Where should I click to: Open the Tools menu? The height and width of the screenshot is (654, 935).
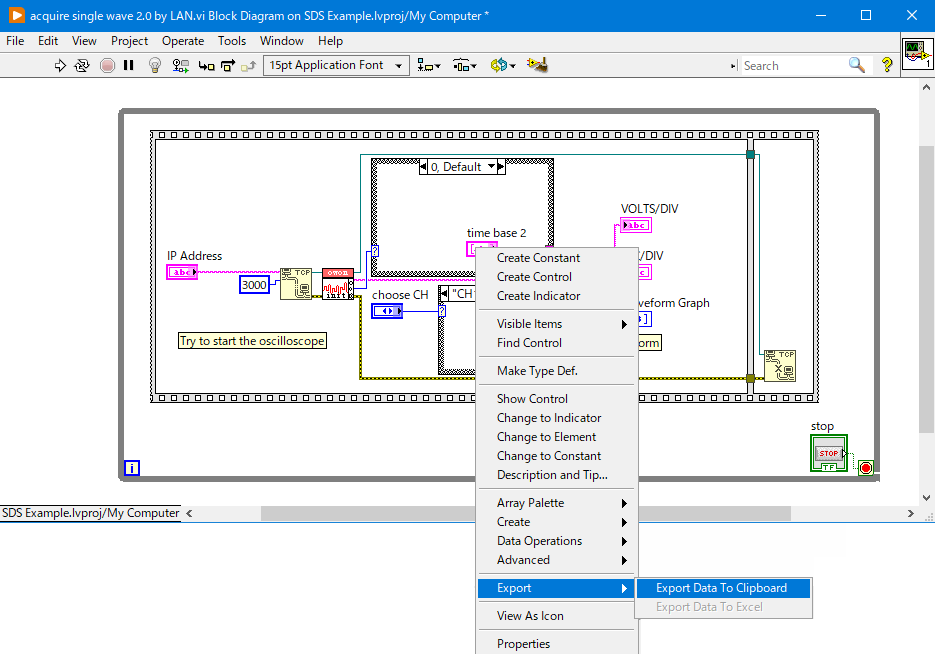pyautogui.click(x=232, y=41)
